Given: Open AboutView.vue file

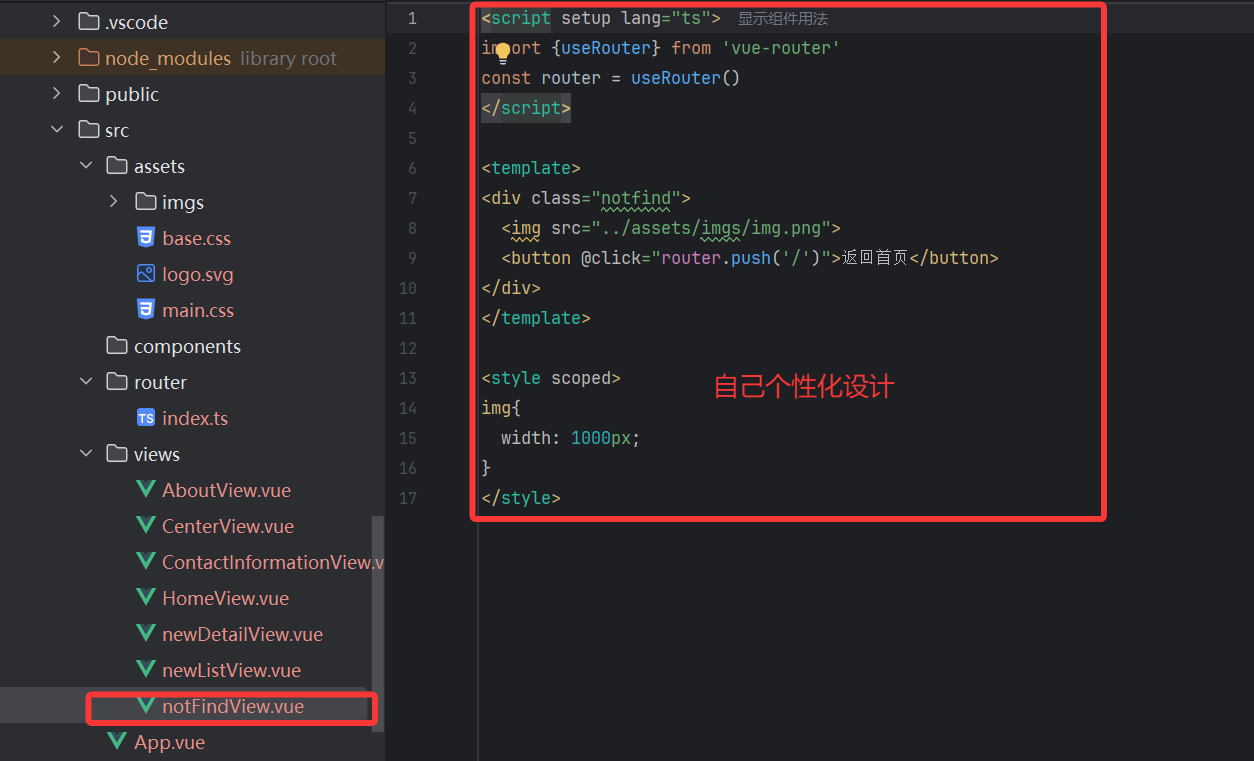Looking at the screenshot, I should pos(227,490).
